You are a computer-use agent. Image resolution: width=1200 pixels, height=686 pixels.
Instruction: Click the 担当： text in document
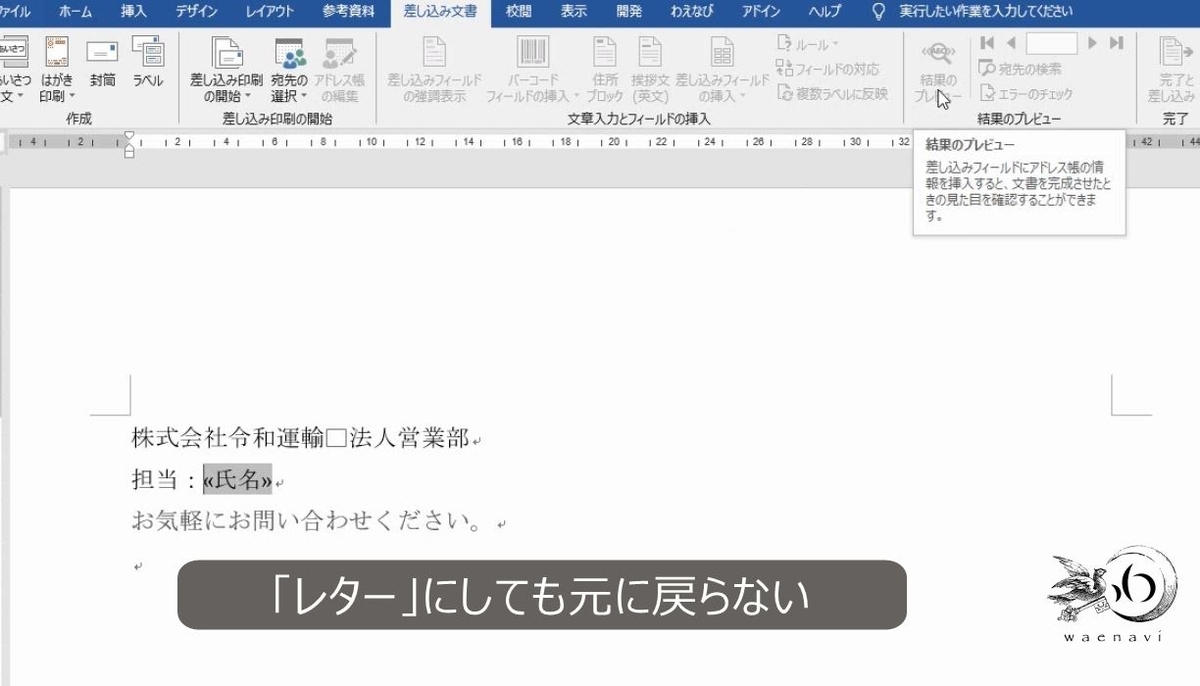(166, 481)
